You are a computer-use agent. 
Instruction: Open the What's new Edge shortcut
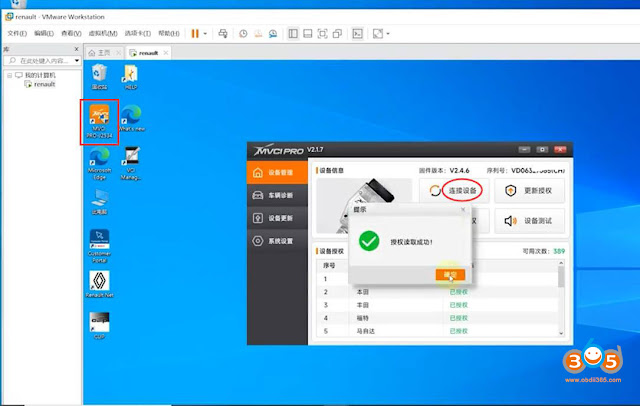tap(131, 118)
